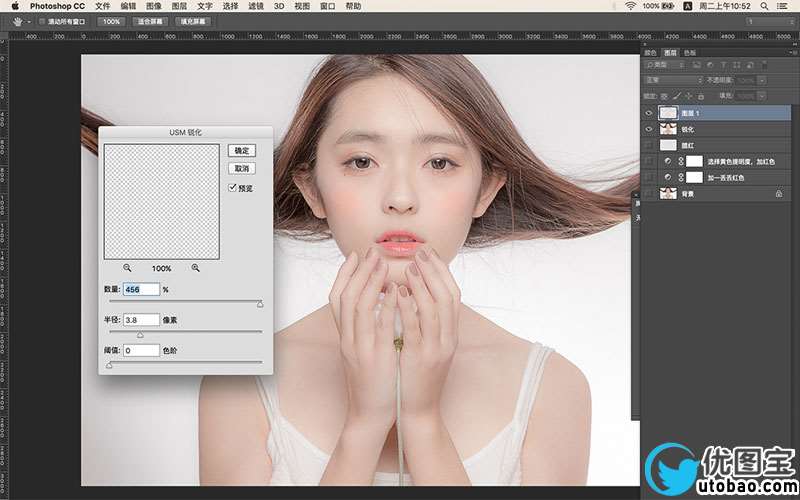The image size is (800, 500).
Task: Hide the 图层 1 layer
Action: (x=649, y=113)
